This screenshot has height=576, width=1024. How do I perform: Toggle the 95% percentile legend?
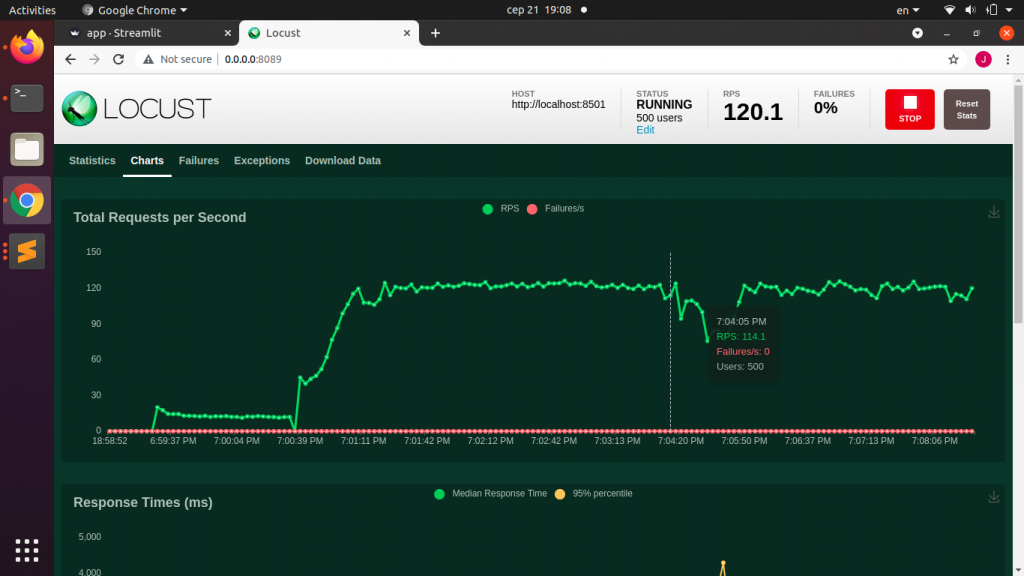click(x=593, y=494)
